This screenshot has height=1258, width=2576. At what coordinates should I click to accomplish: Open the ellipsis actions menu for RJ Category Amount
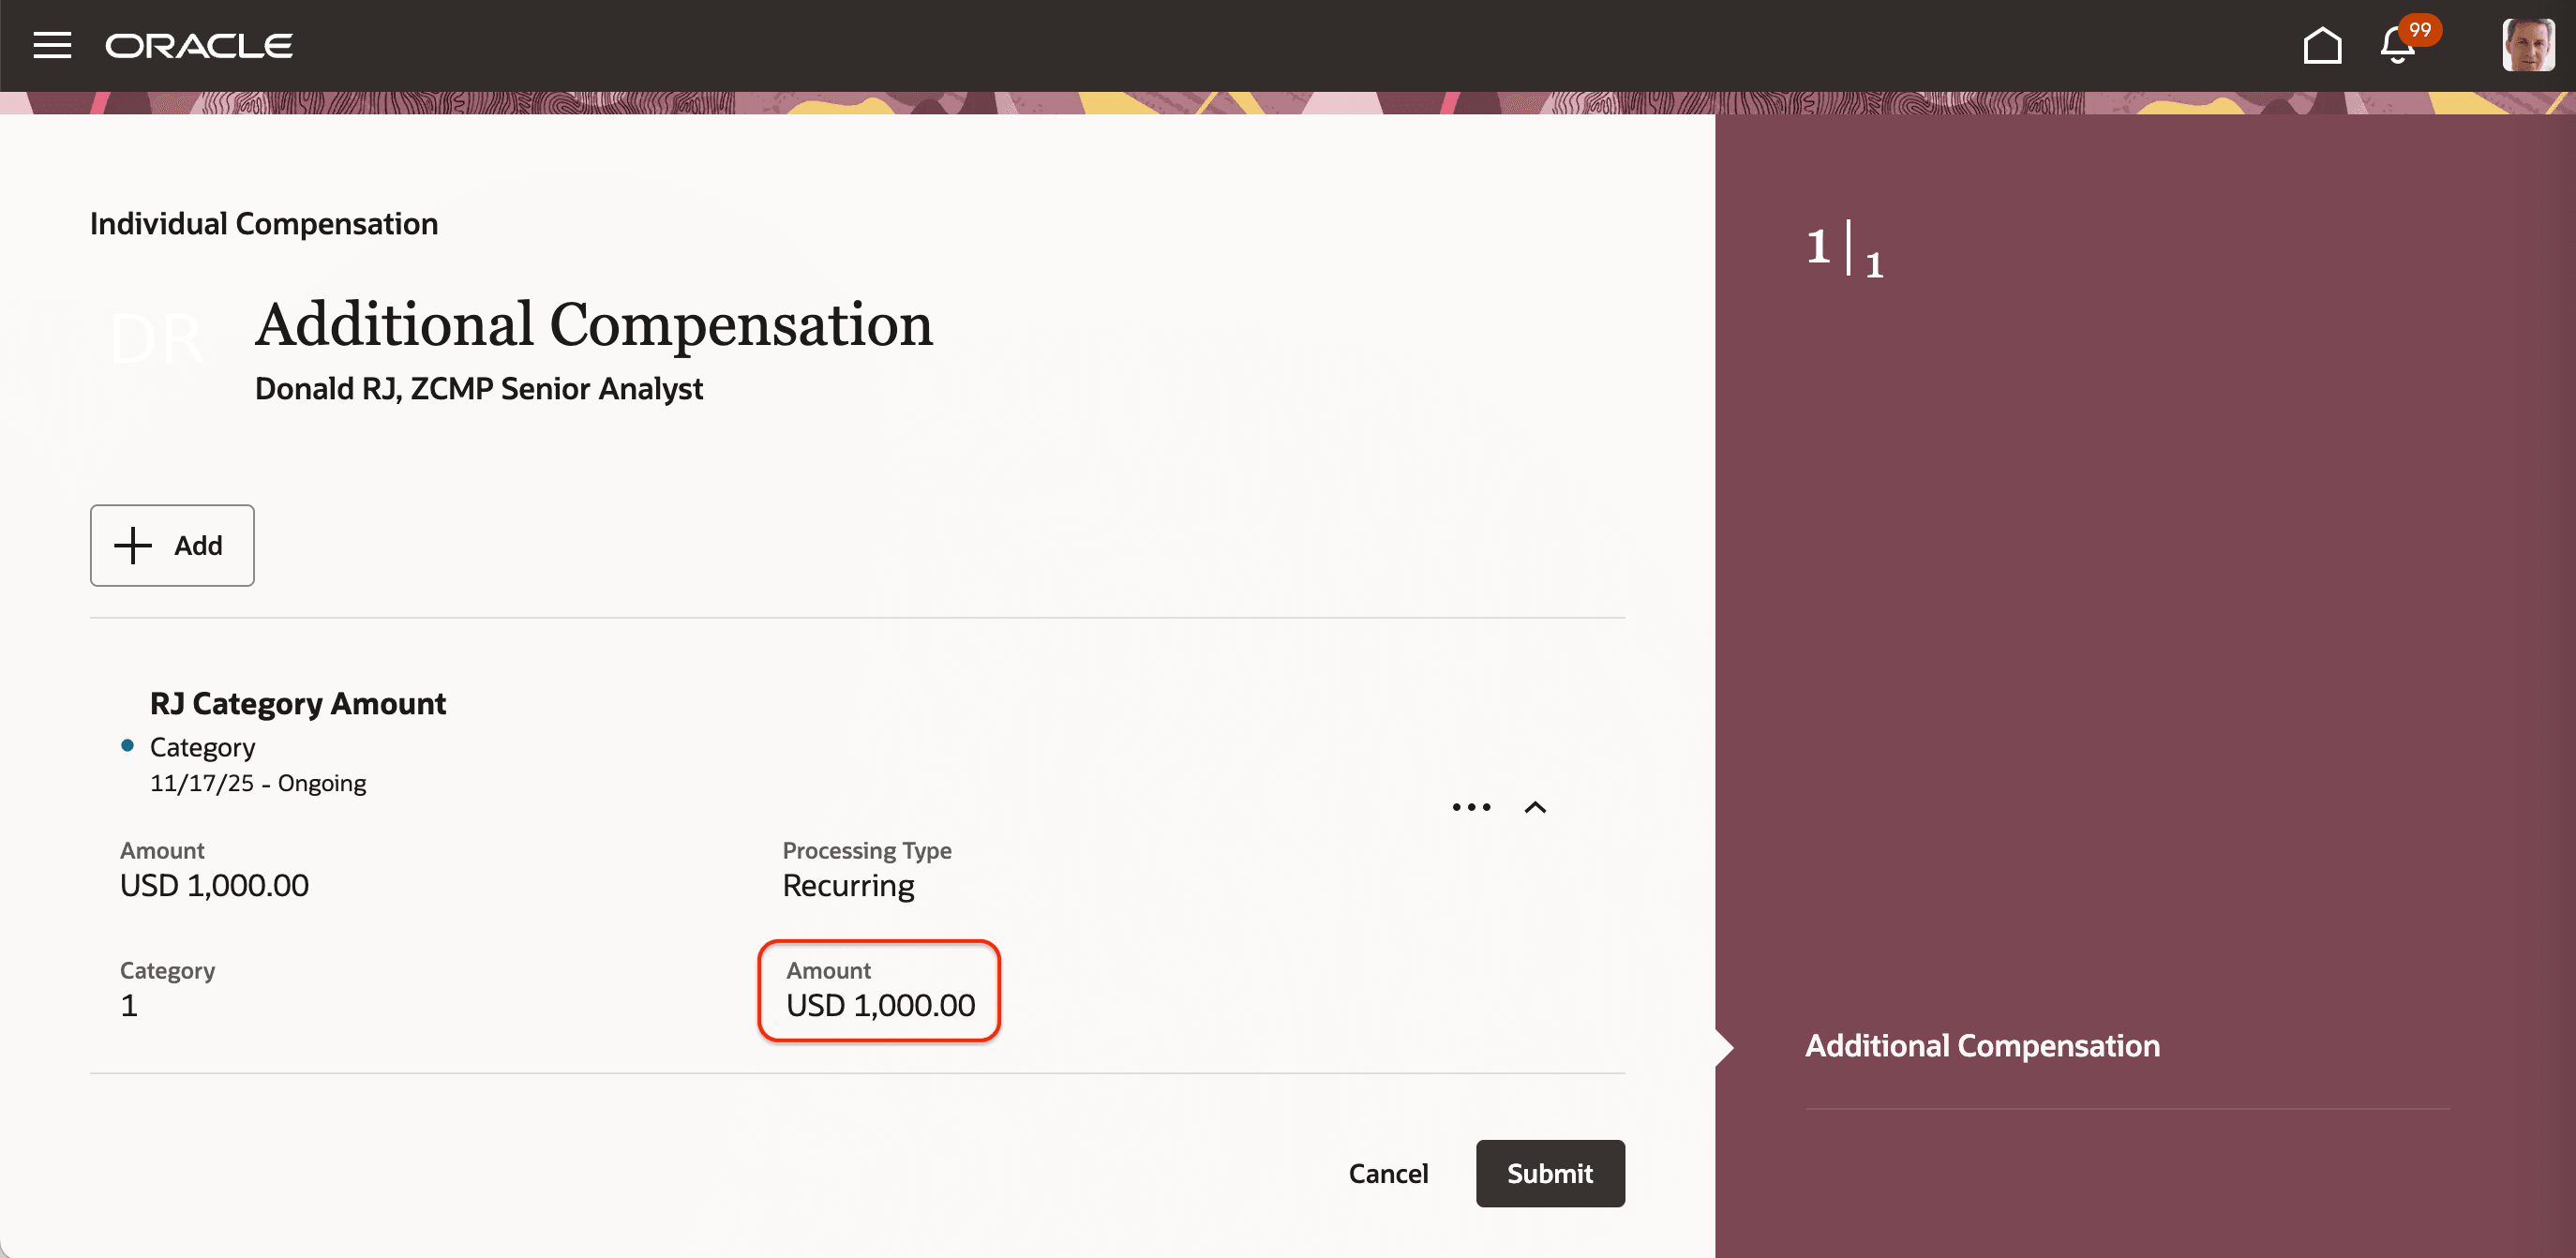click(1470, 806)
